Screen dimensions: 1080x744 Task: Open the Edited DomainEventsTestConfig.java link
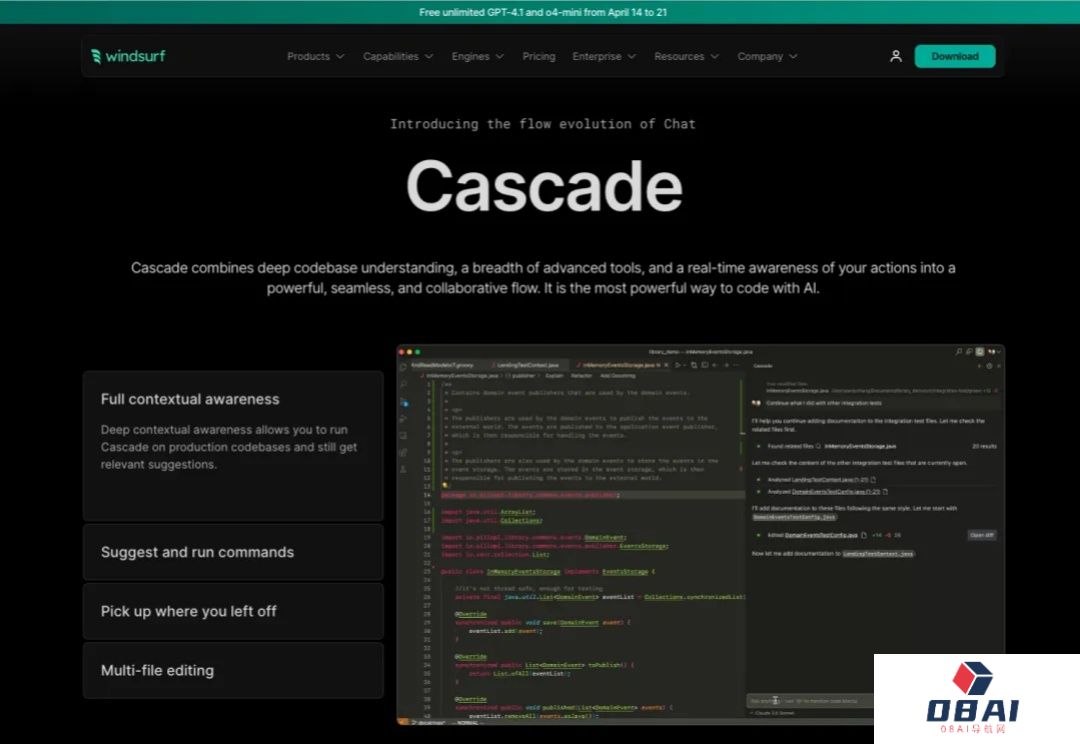click(822, 535)
